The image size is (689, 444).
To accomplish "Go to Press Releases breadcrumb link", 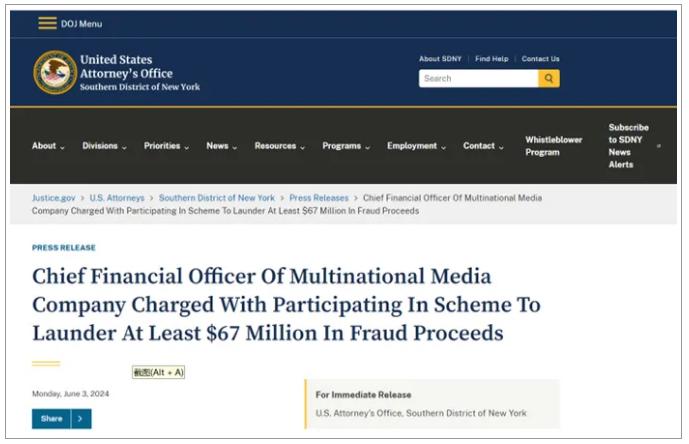I will (x=319, y=198).
